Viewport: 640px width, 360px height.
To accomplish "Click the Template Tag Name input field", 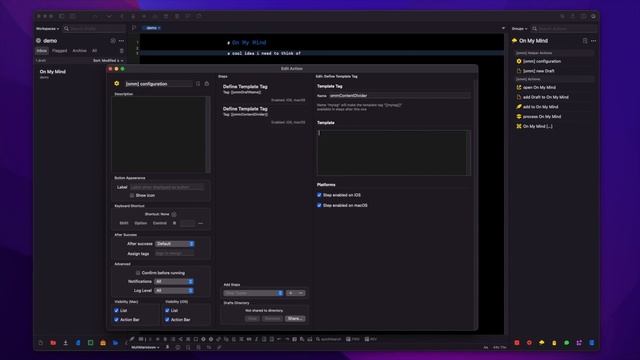I will tap(400, 96).
